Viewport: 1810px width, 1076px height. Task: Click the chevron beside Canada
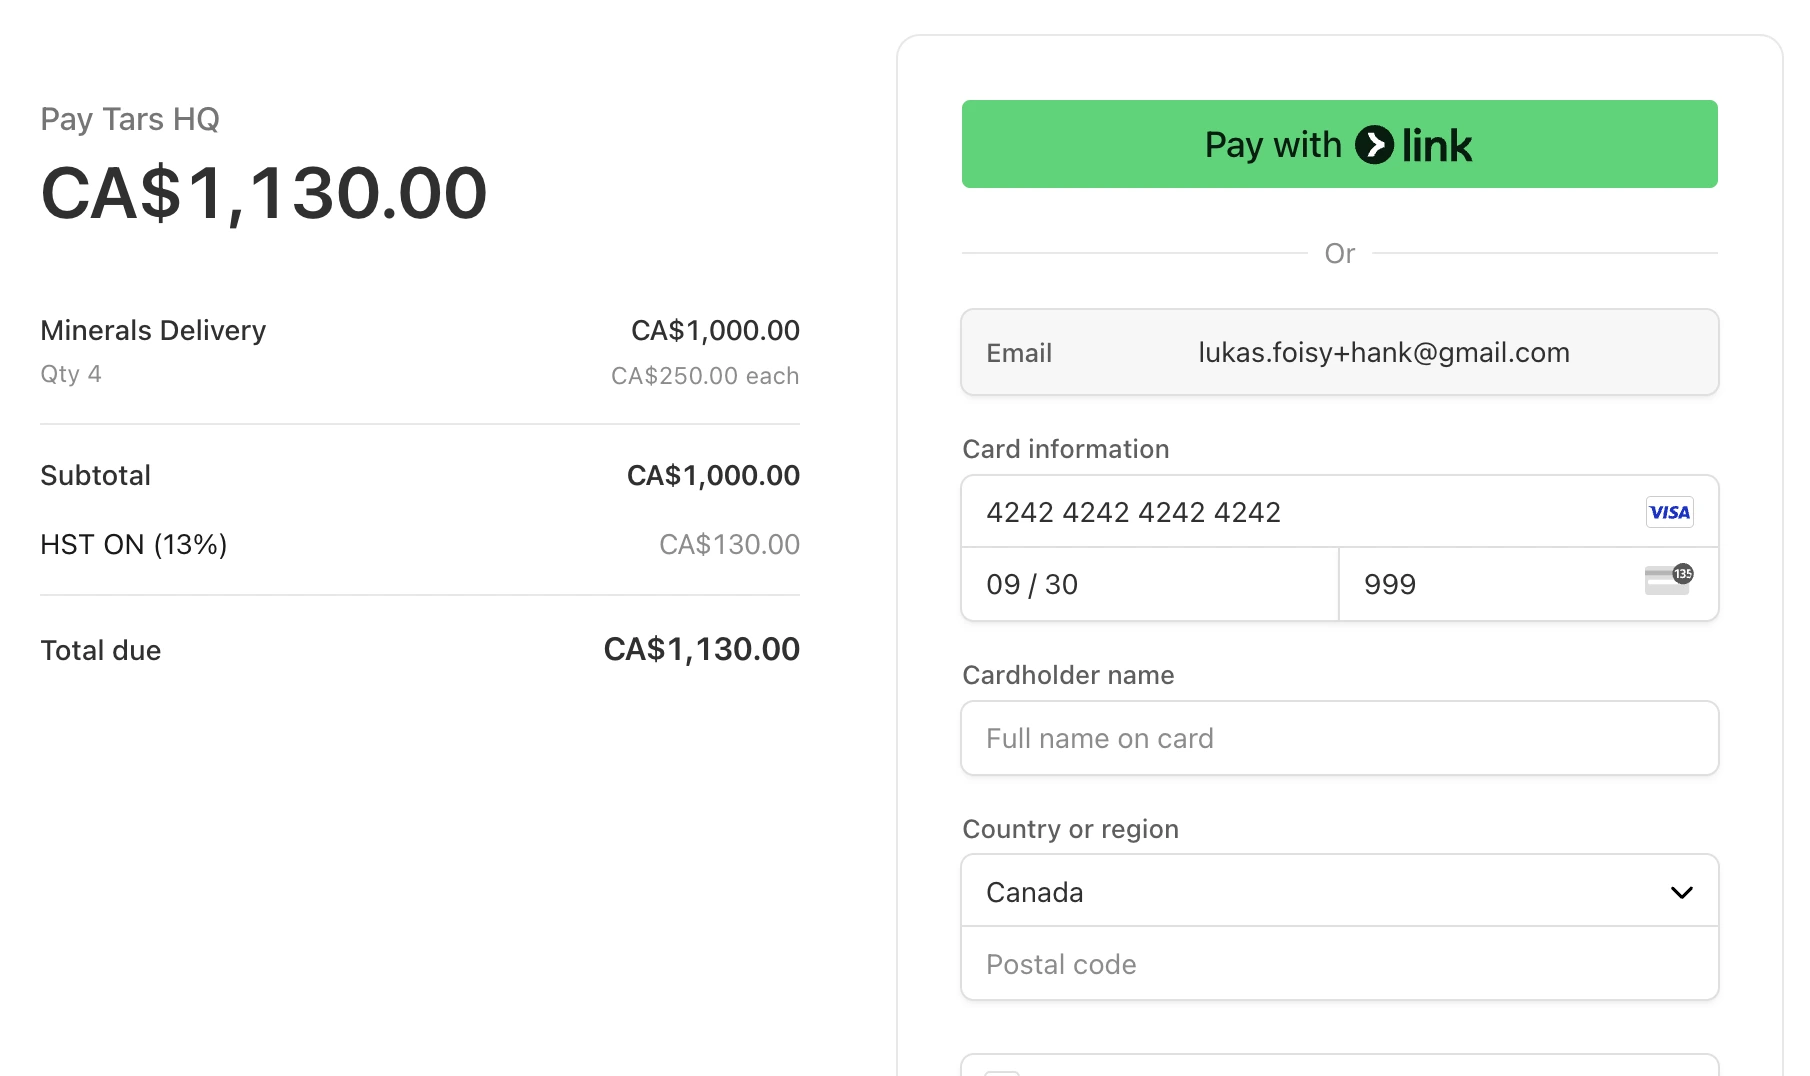pyautogui.click(x=1681, y=892)
